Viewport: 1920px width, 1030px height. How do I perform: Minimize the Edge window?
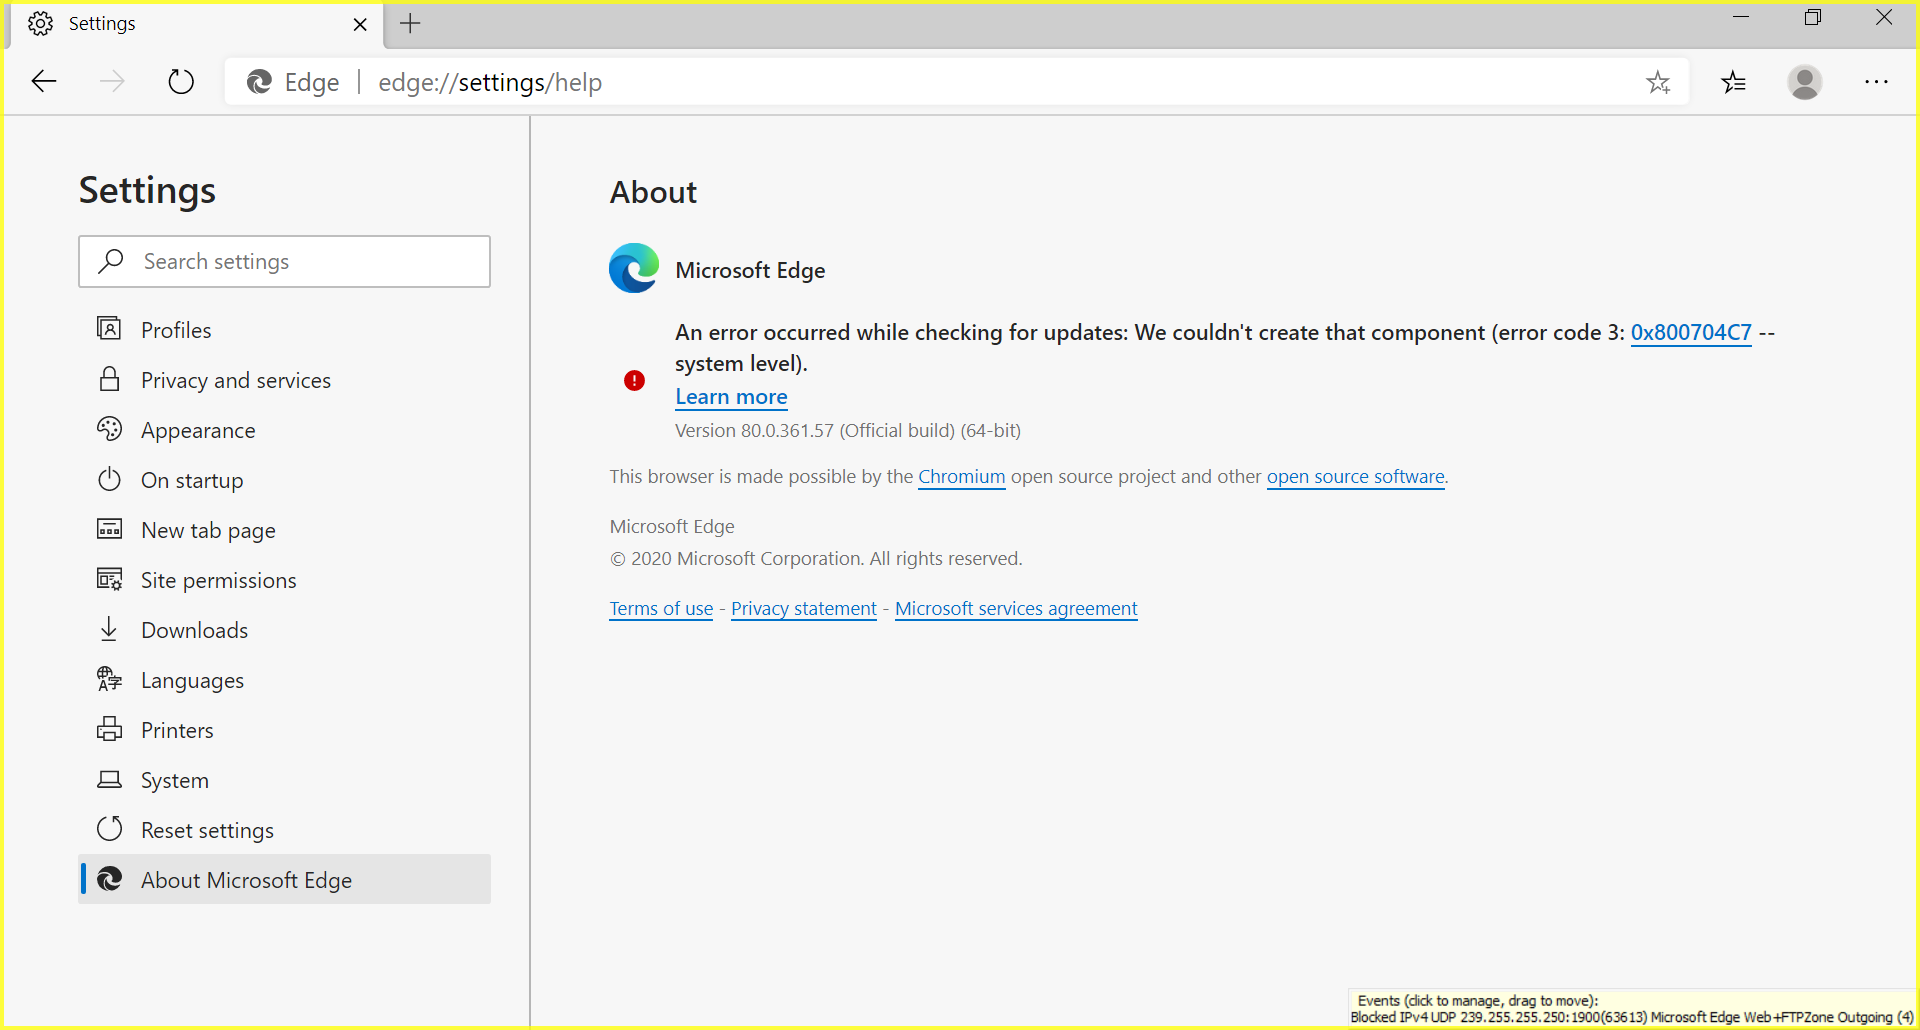click(x=1741, y=17)
